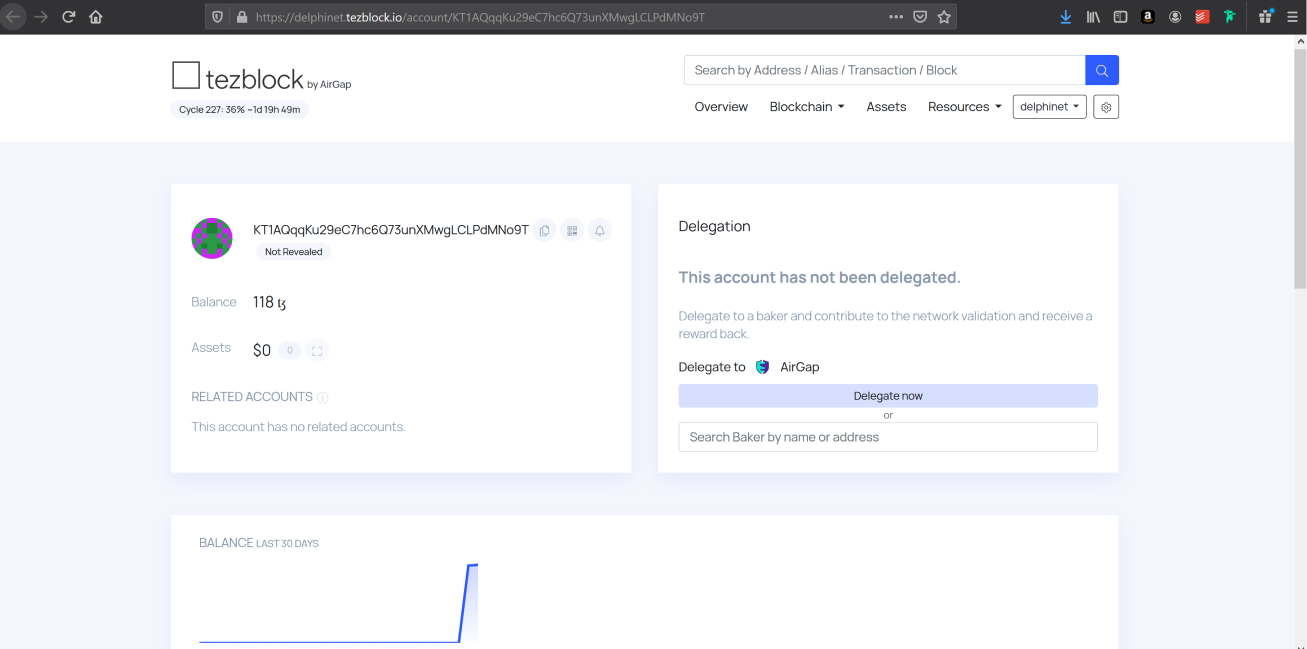Click the Not Revealed badge
This screenshot has width=1307, height=649.
(294, 252)
